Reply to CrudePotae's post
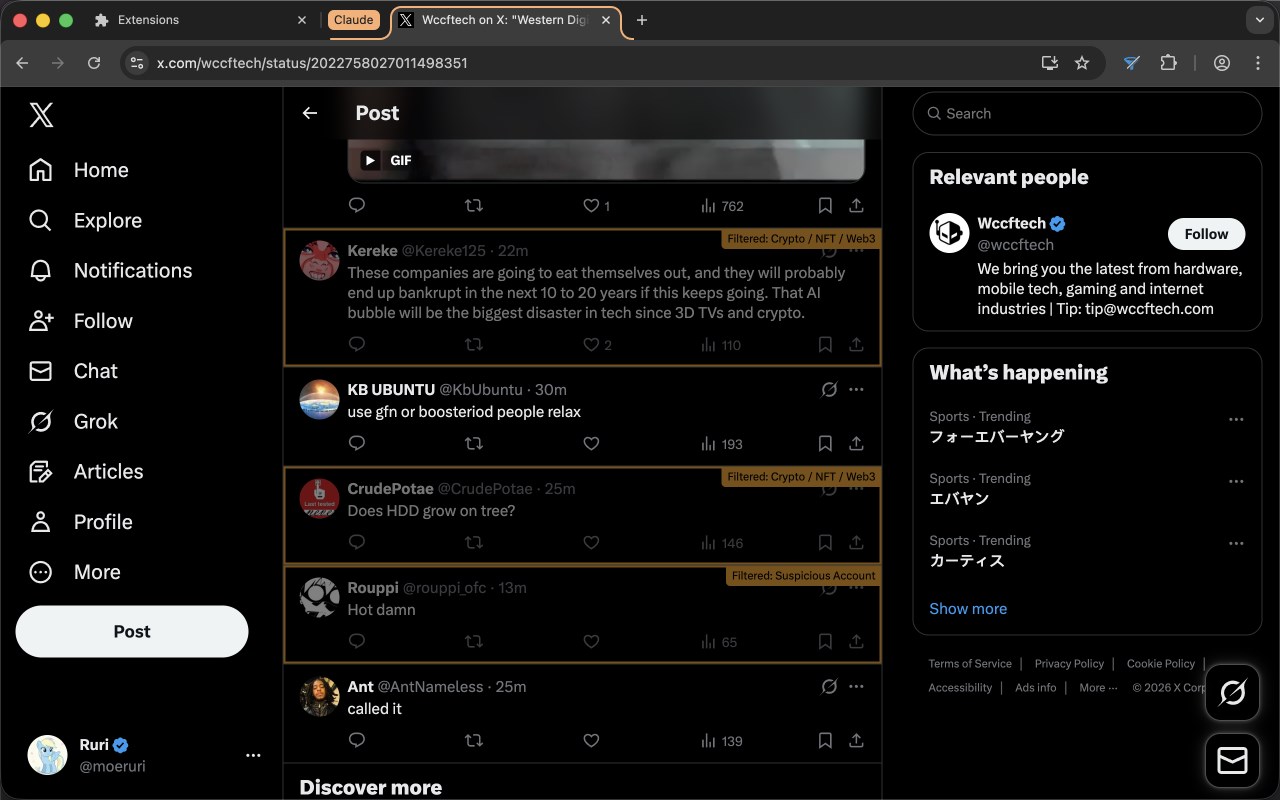Screen dimensions: 1280x800 pyautogui.click(x=357, y=542)
